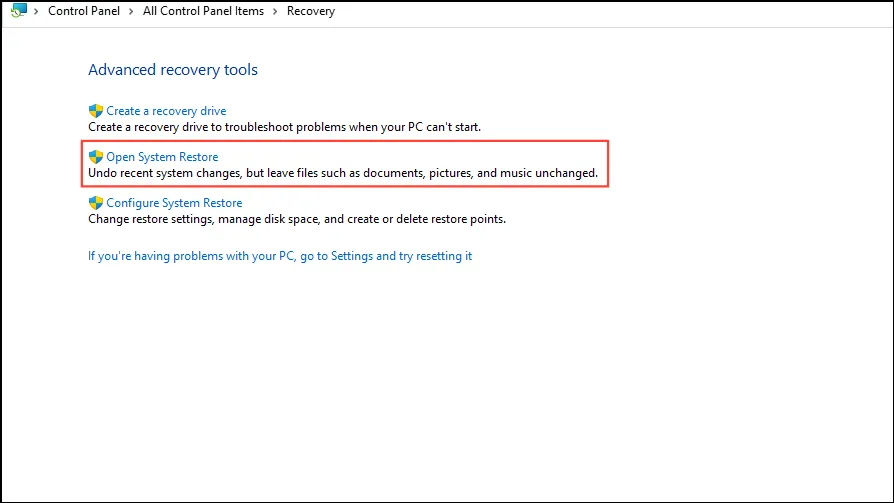Viewport: 894px width, 503px height.
Task: Click the Recovery icon in address bar
Action: tap(18, 11)
